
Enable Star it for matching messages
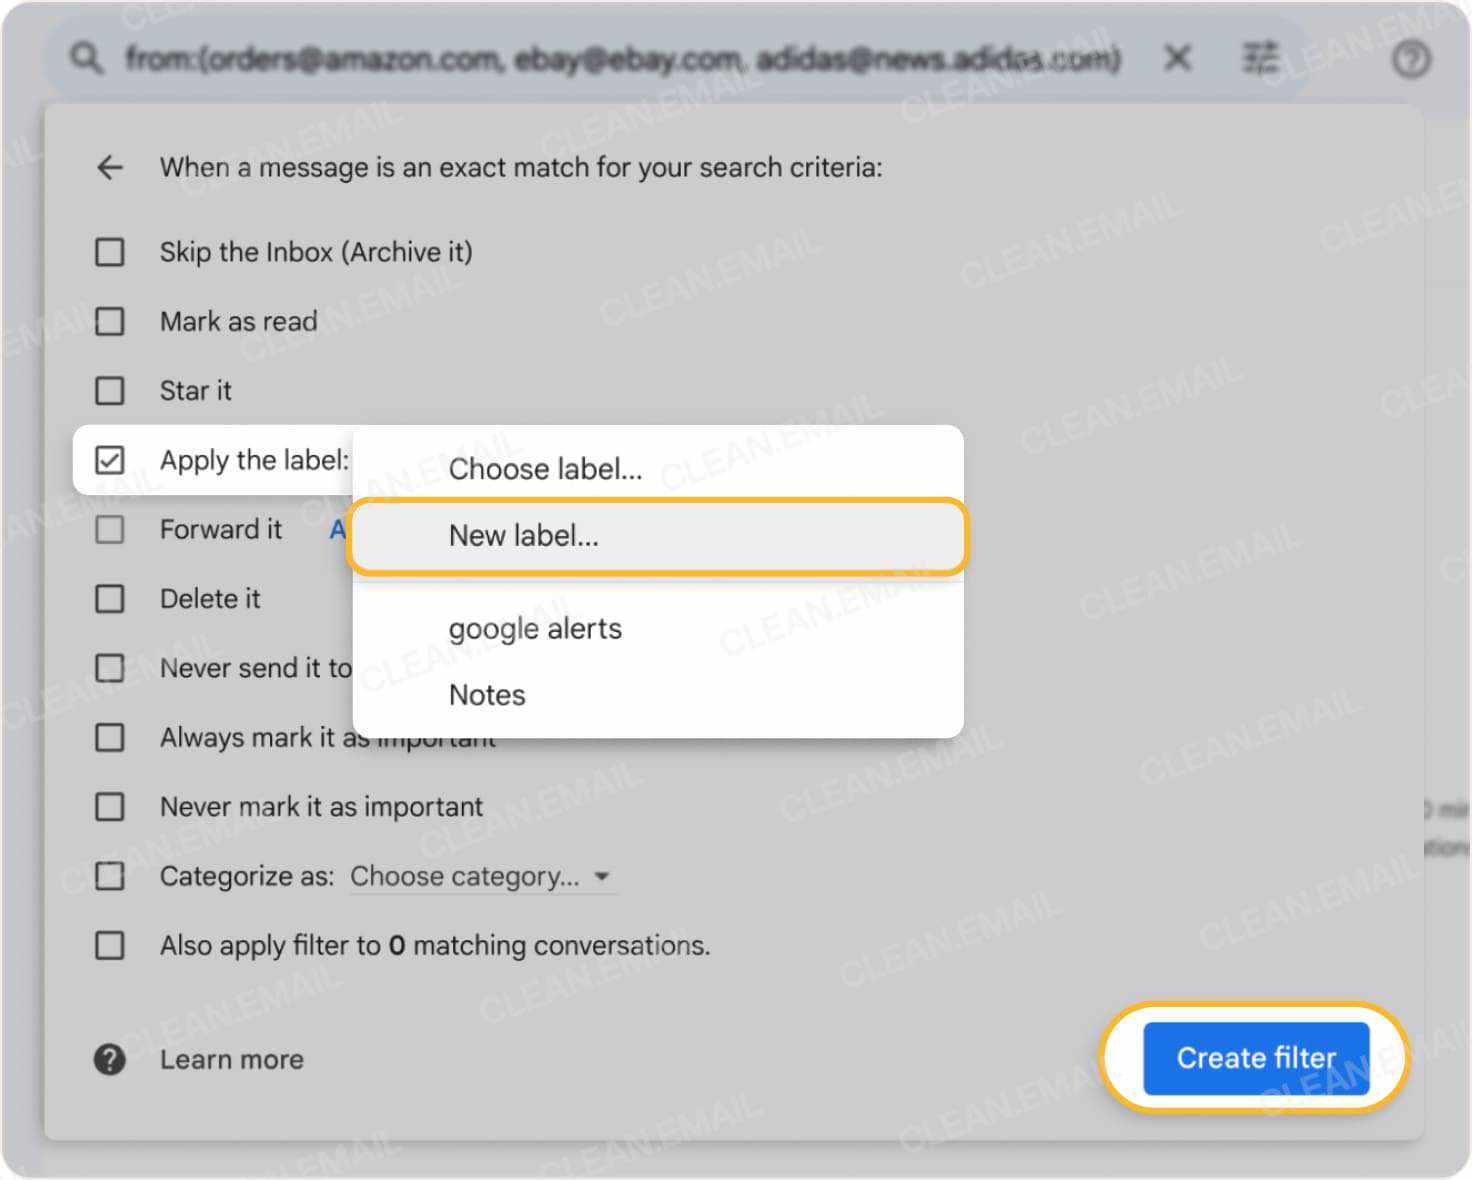(x=109, y=391)
